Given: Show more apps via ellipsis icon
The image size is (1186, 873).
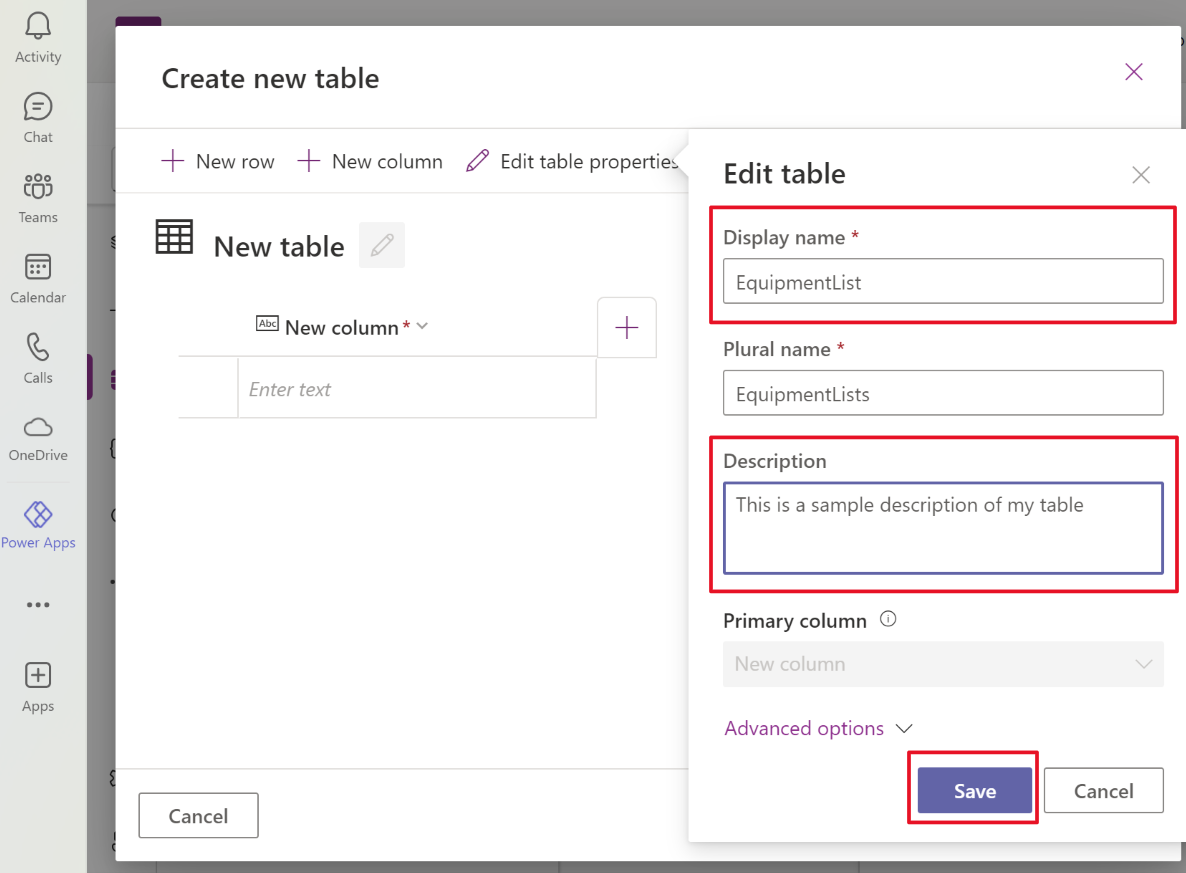Looking at the screenshot, I should [x=38, y=605].
